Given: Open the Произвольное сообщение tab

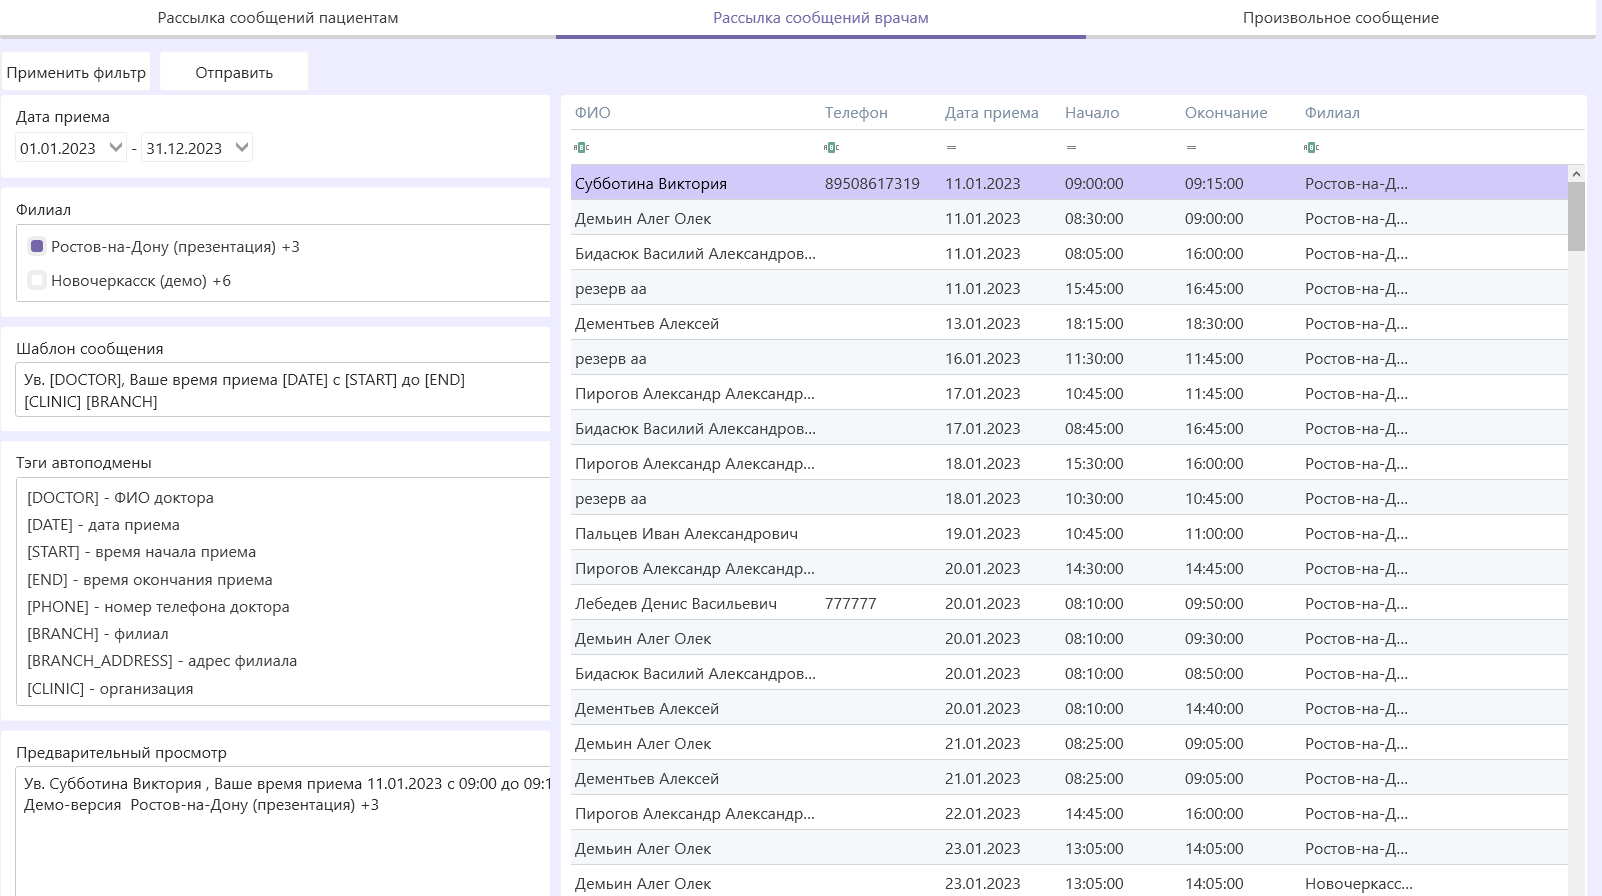Looking at the screenshot, I should tap(1341, 18).
